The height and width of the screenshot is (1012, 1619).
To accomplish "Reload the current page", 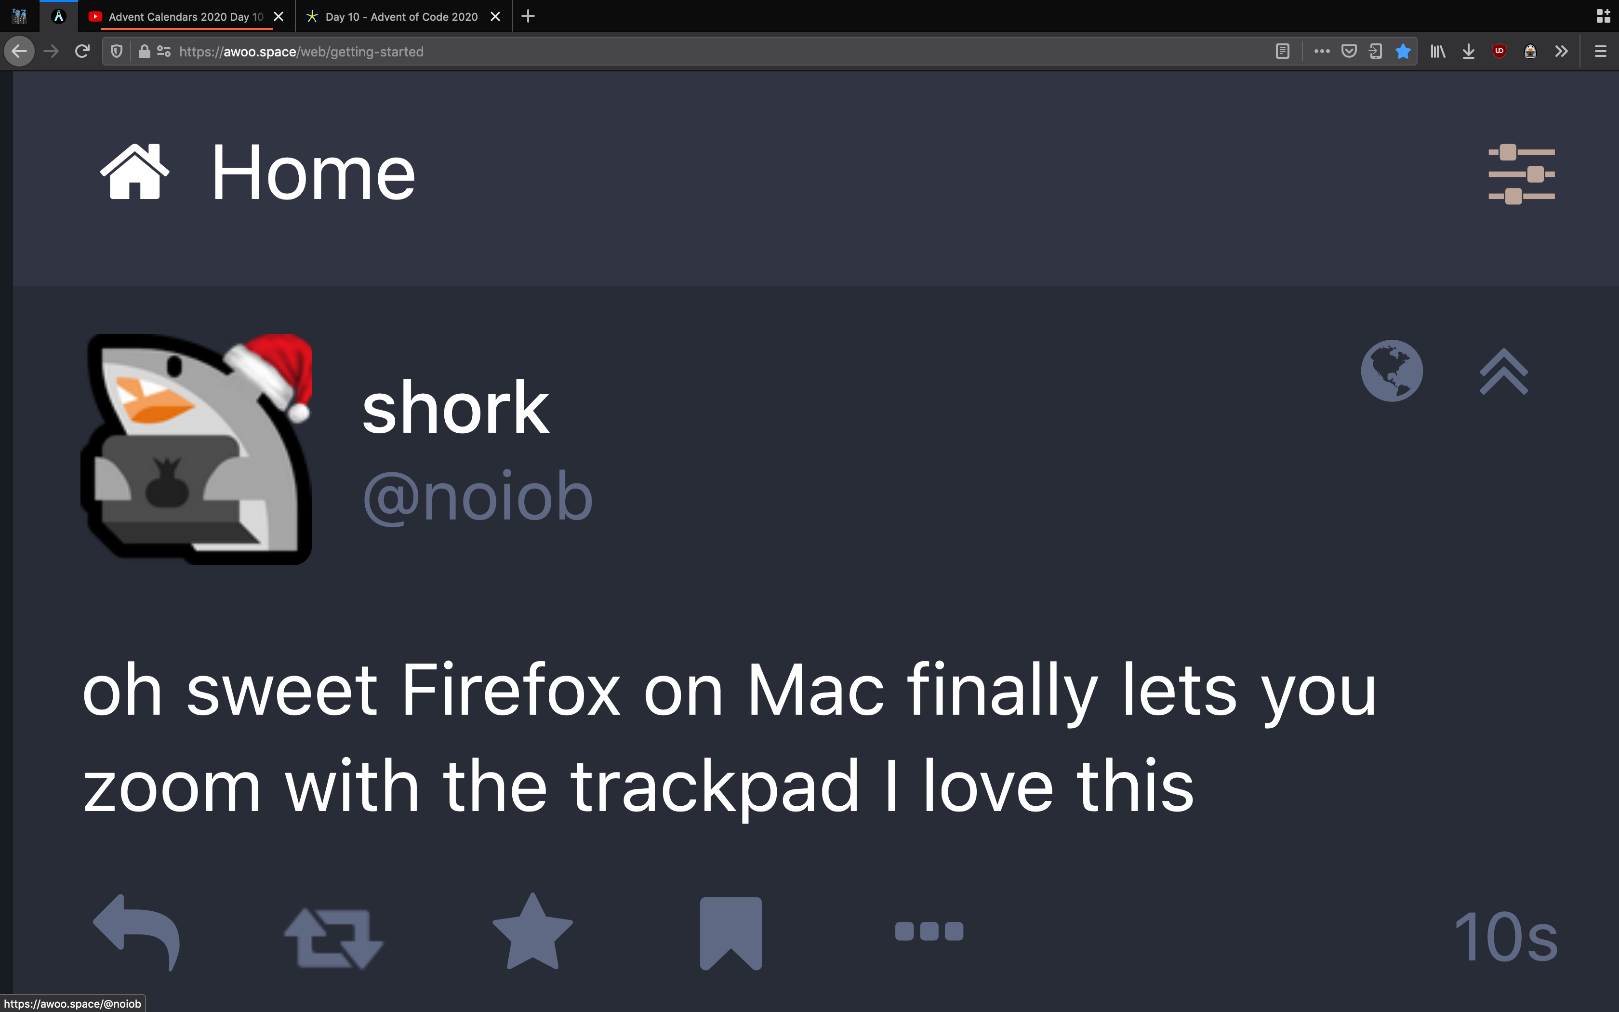I will point(82,51).
